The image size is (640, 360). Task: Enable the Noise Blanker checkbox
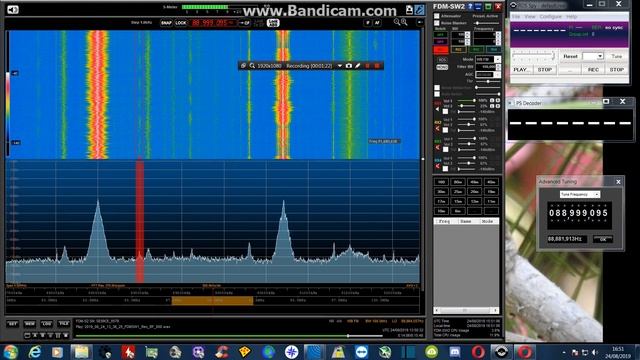(437, 23)
